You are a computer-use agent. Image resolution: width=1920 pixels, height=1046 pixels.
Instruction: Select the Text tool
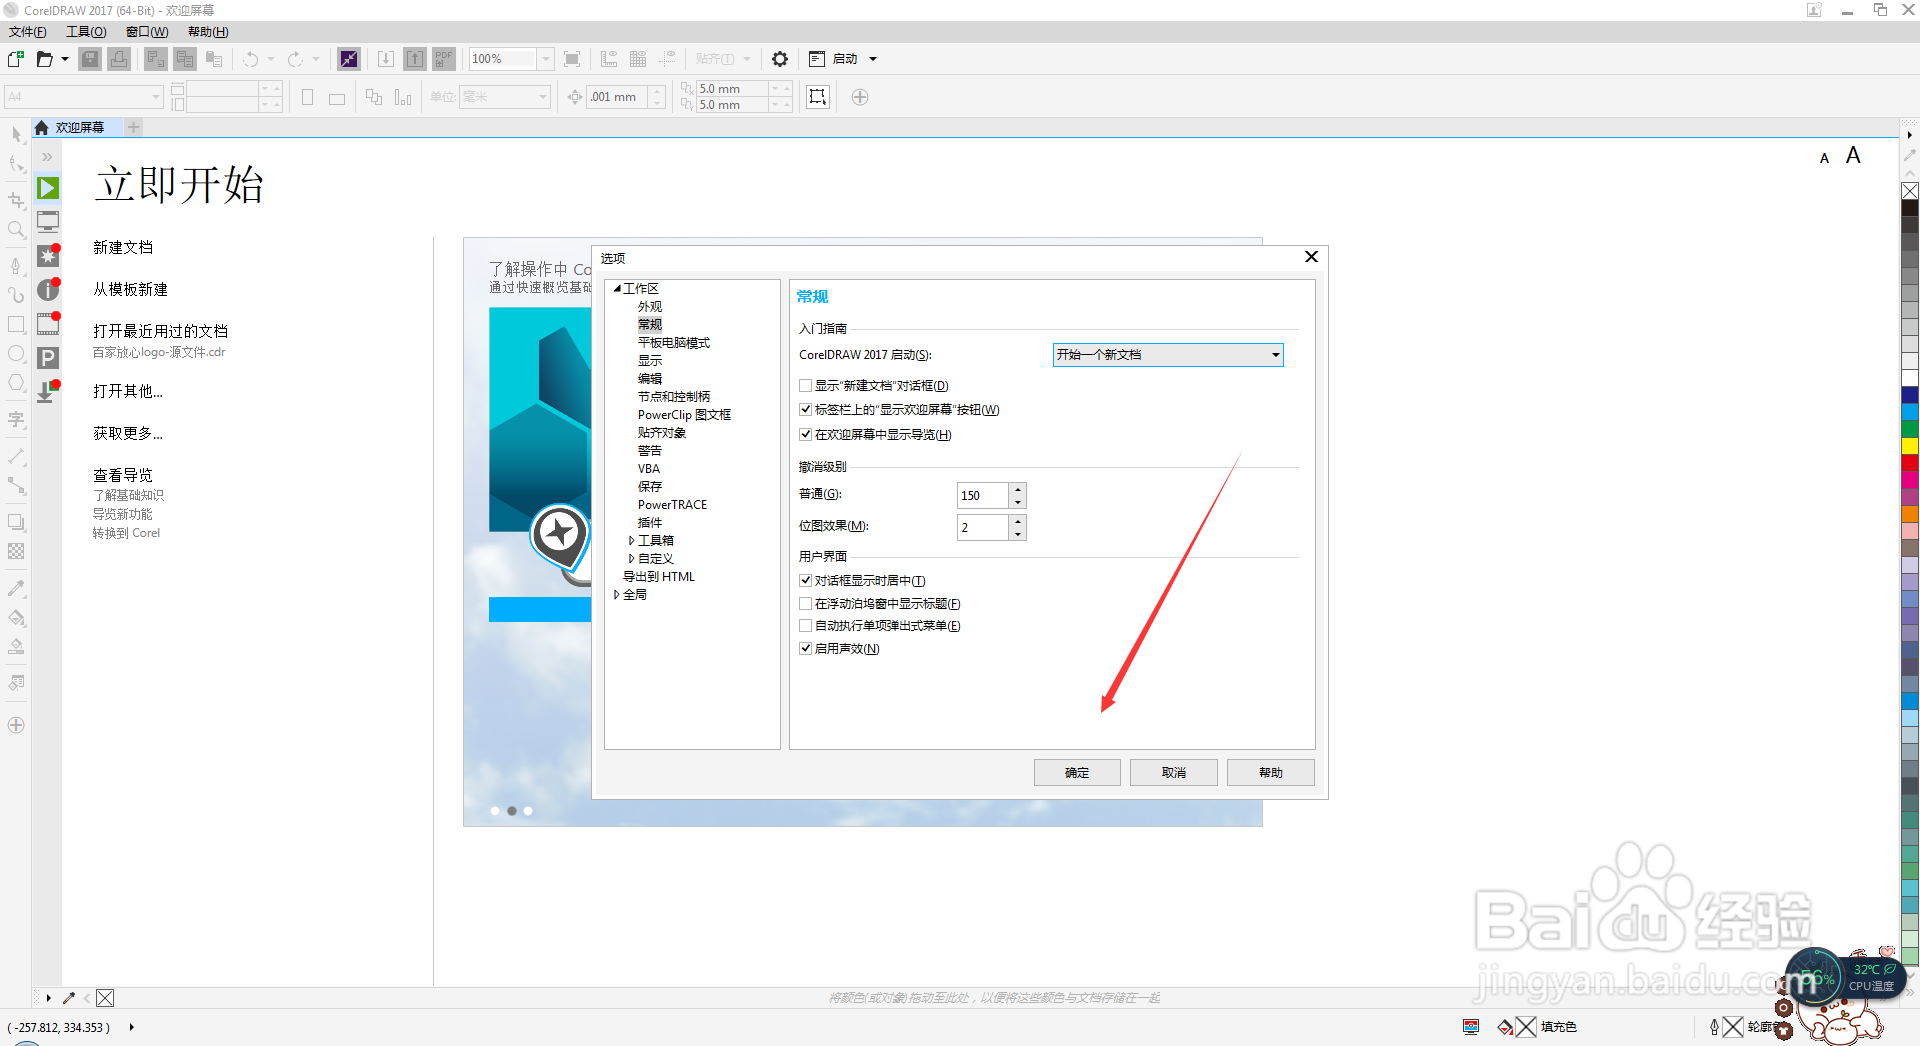pos(16,420)
